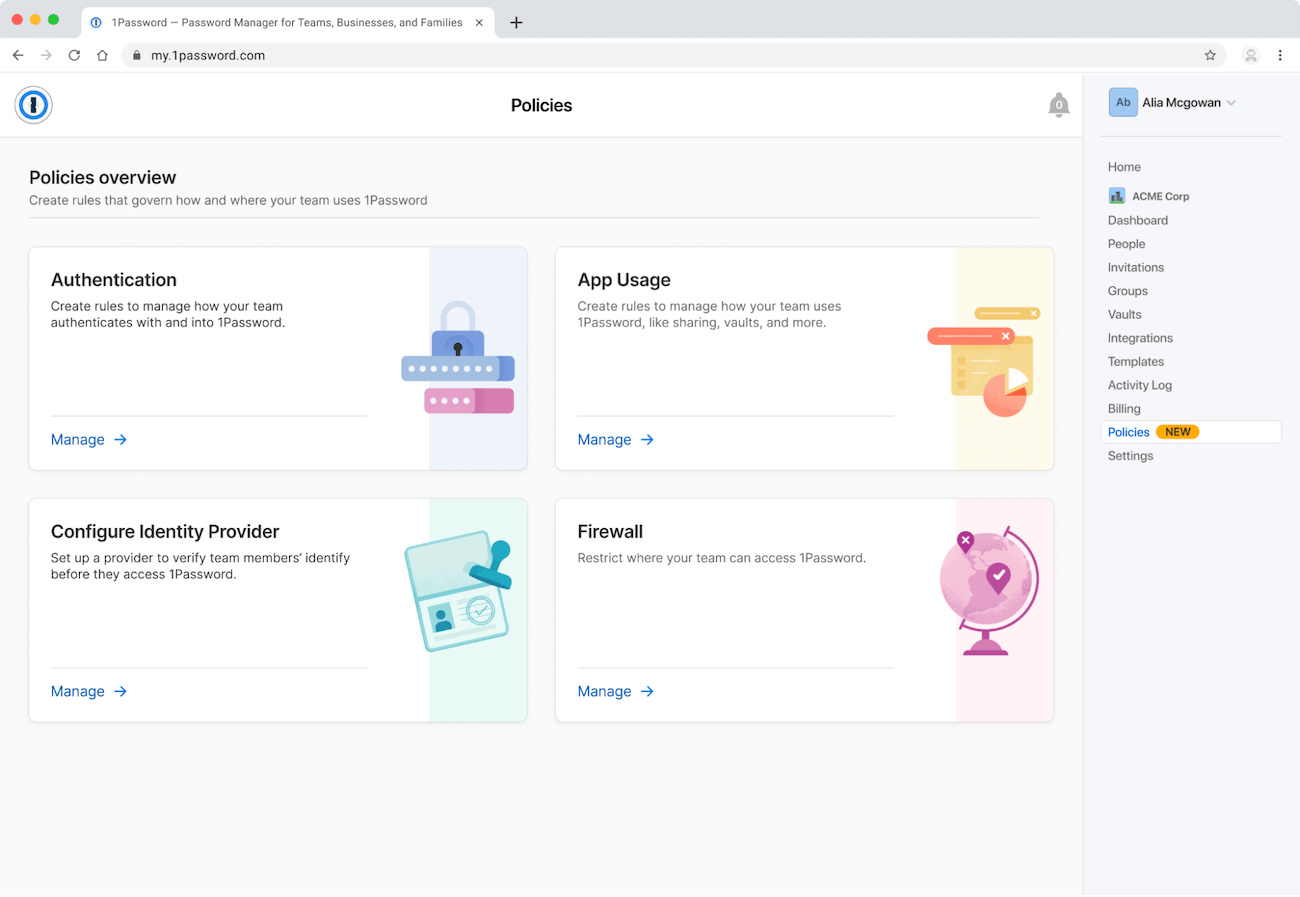The height and width of the screenshot is (897, 1300).
Task: Manage the Firewall policy
Action: (x=605, y=691)
